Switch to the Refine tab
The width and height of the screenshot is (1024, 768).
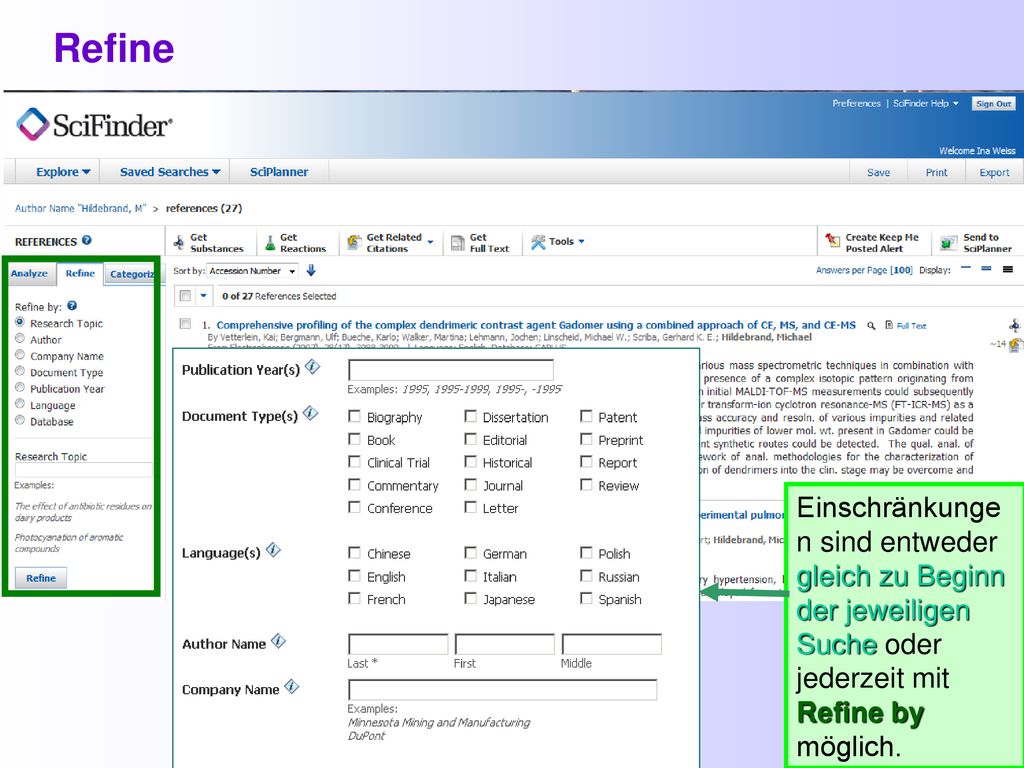[x=80, y=273]
